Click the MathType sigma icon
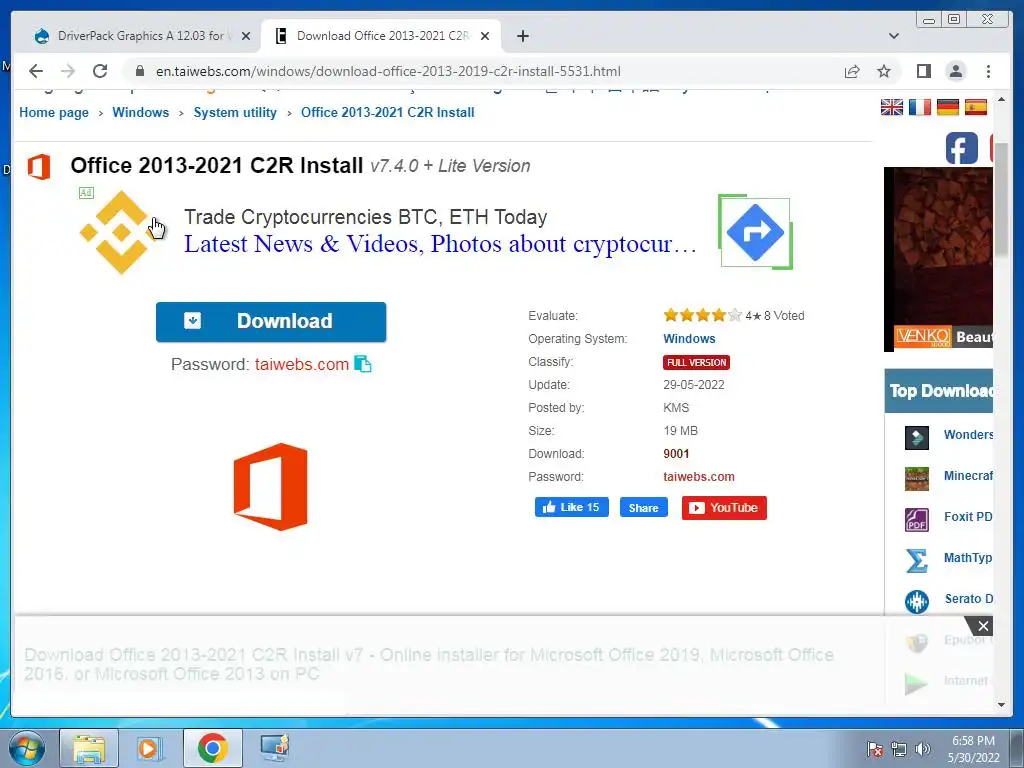Viewport: 1024px width, 768px height. 917,561
